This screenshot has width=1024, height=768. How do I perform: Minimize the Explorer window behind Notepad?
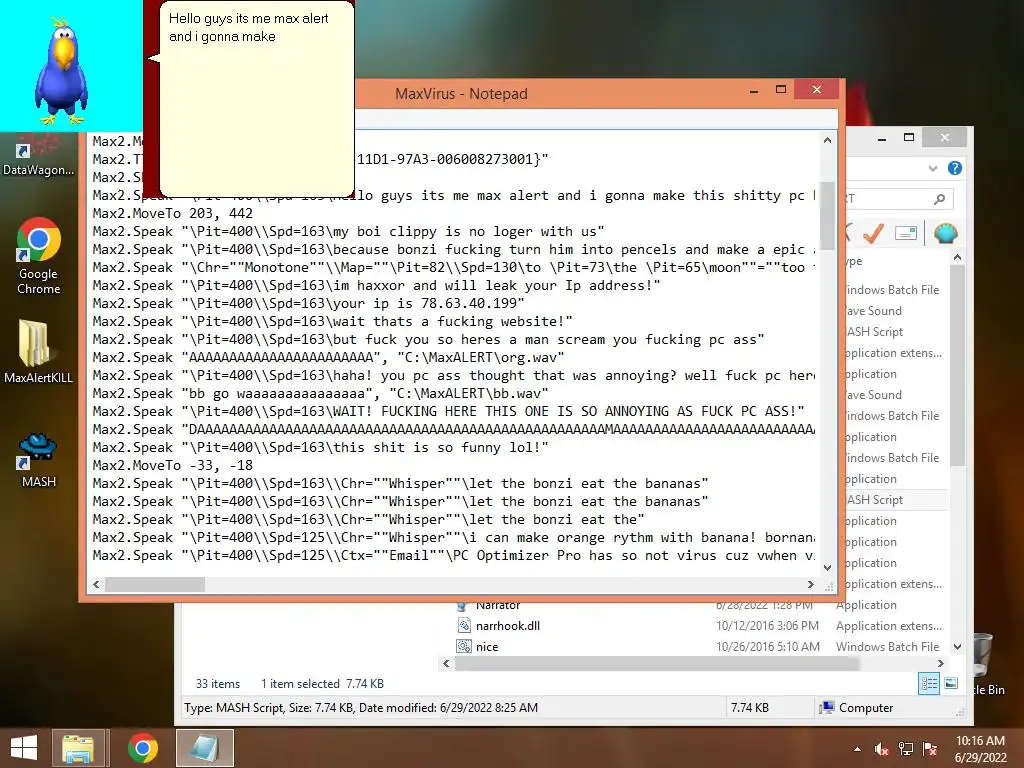tap(882, 138)
